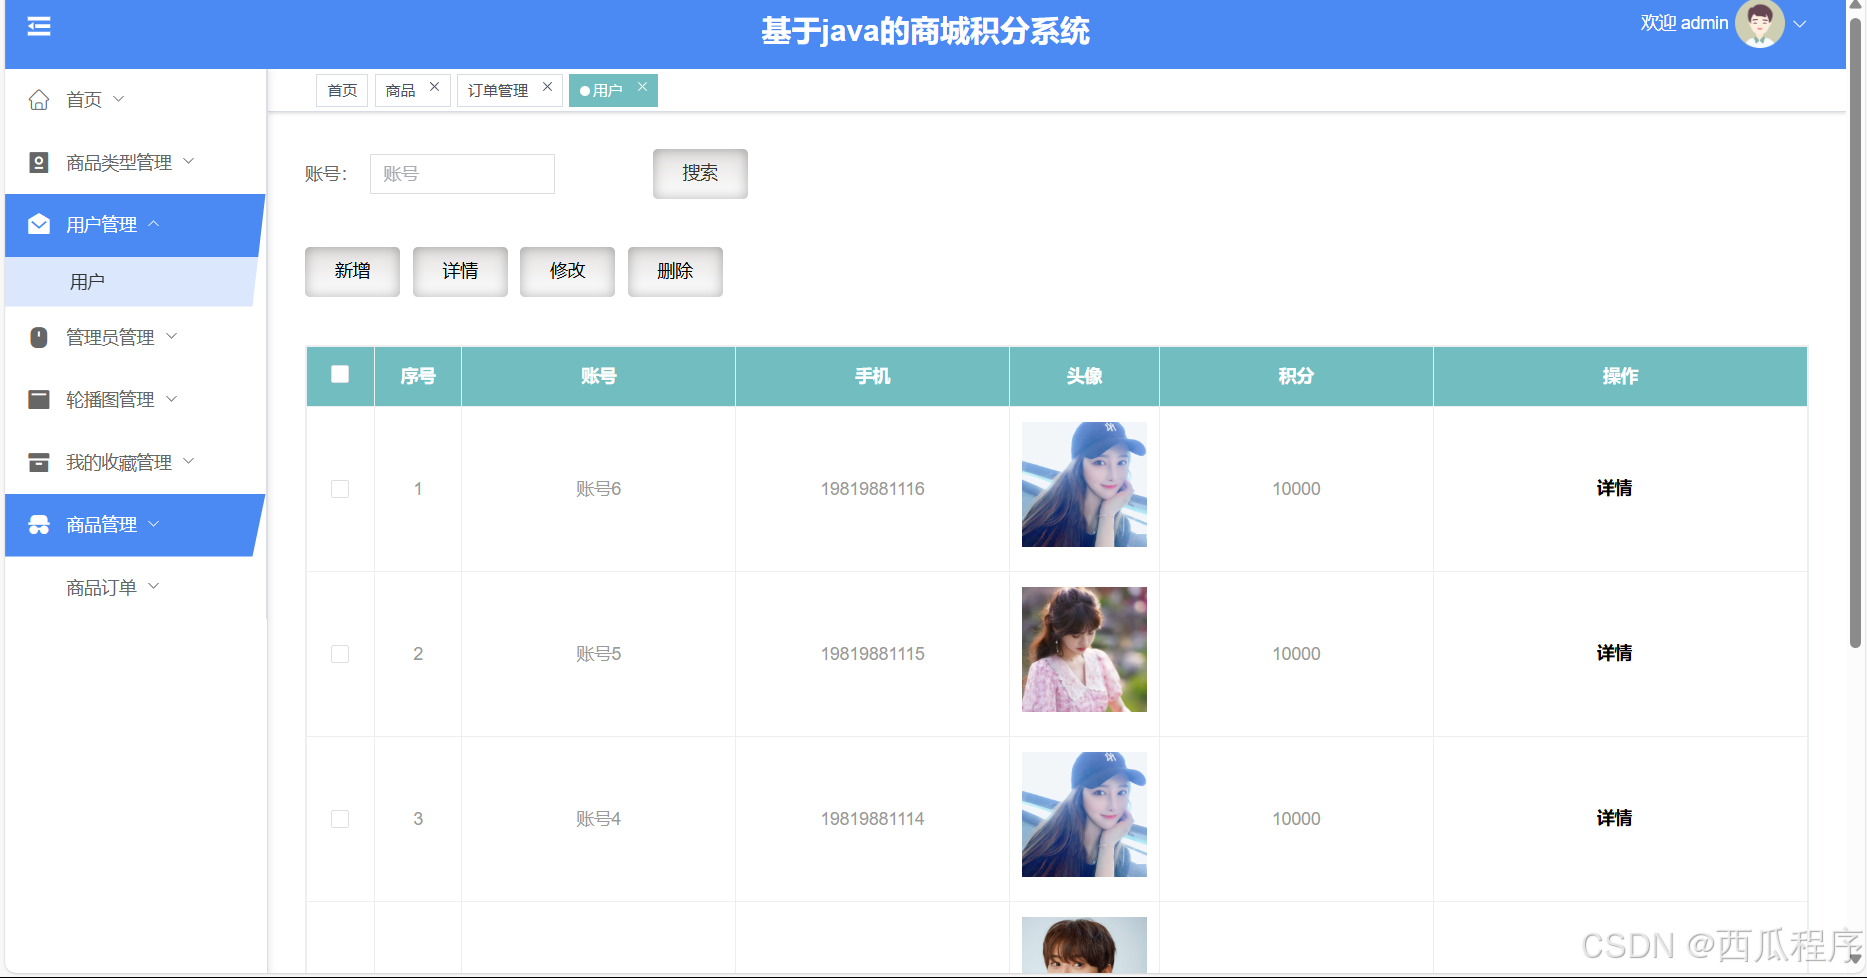Switch to the 首页 tab

tap(342, 90)
